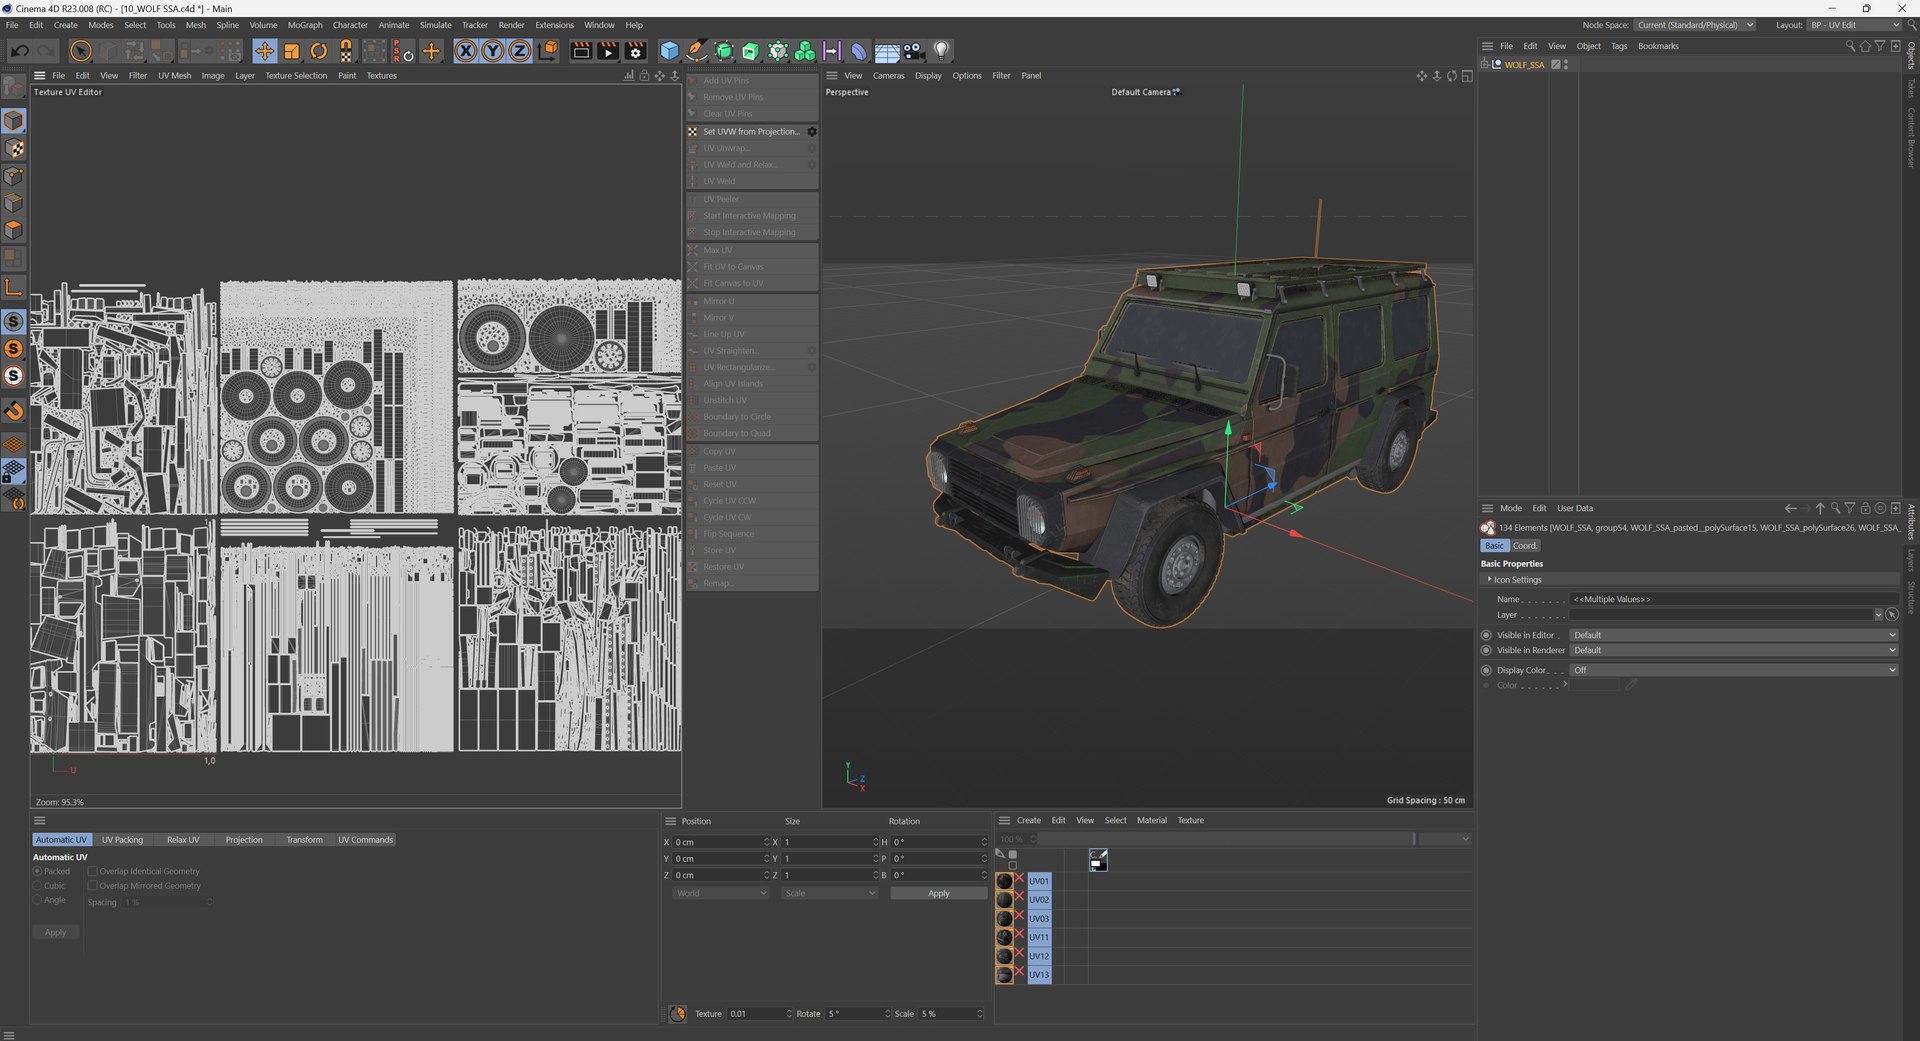Open Texture Selection menu
Viewport: 1920px width, 1041px height.
(296, 76)
